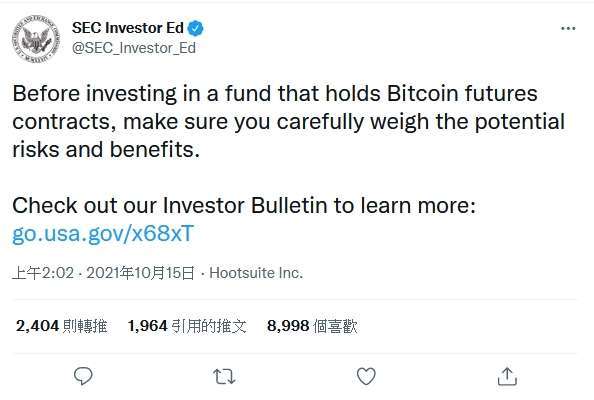Click the tweet text about Bitcoin futures contracts

coord(289,121)
